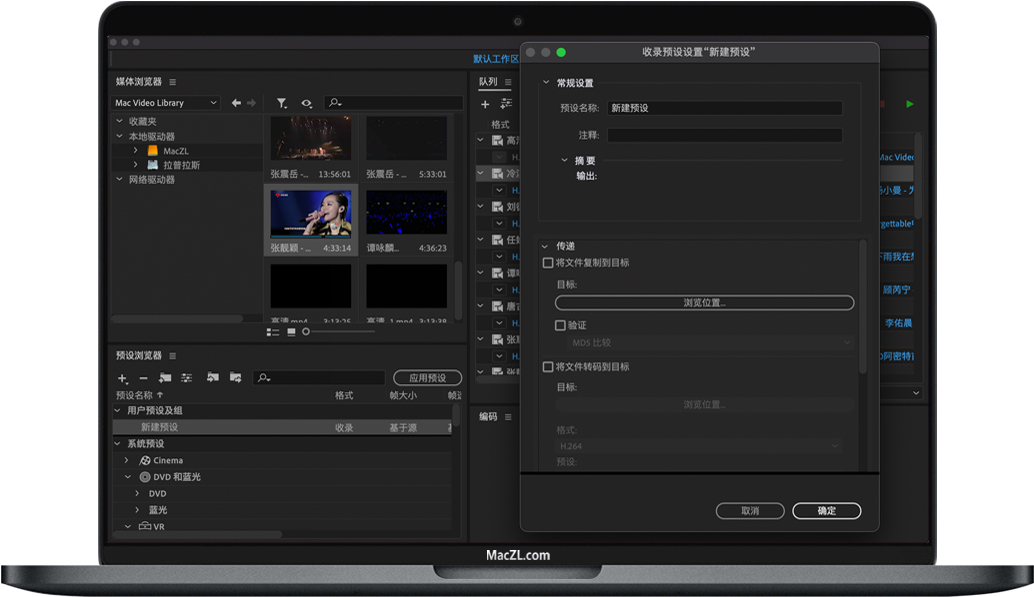Click the new preset group folder icon
Image resolution: width=1034 pixels, height=597 pixels.
[163, 378]
